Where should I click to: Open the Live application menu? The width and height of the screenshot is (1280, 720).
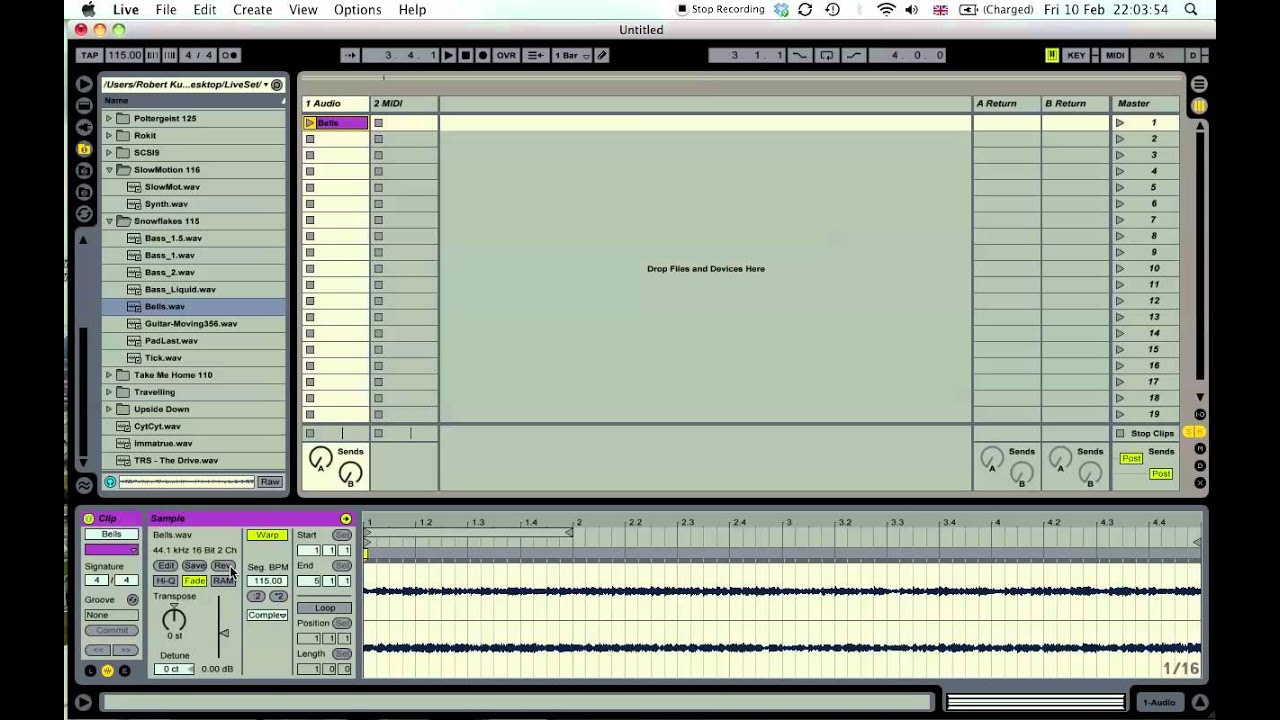coord(126,9)
